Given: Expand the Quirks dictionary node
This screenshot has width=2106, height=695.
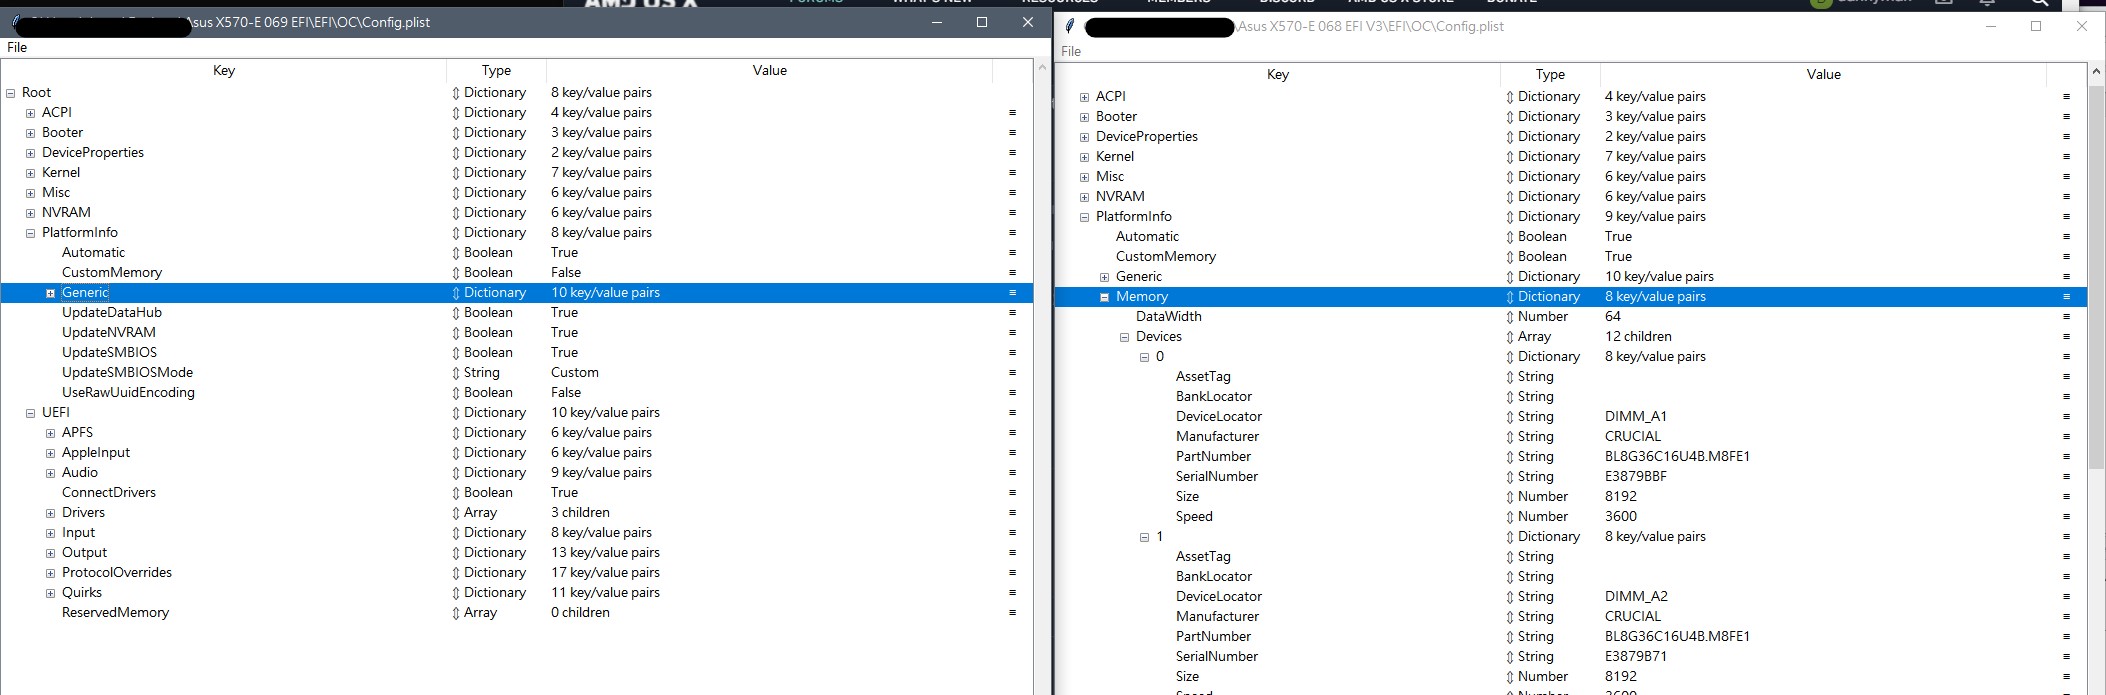Looking at the screenshot, I should point(50,593).
